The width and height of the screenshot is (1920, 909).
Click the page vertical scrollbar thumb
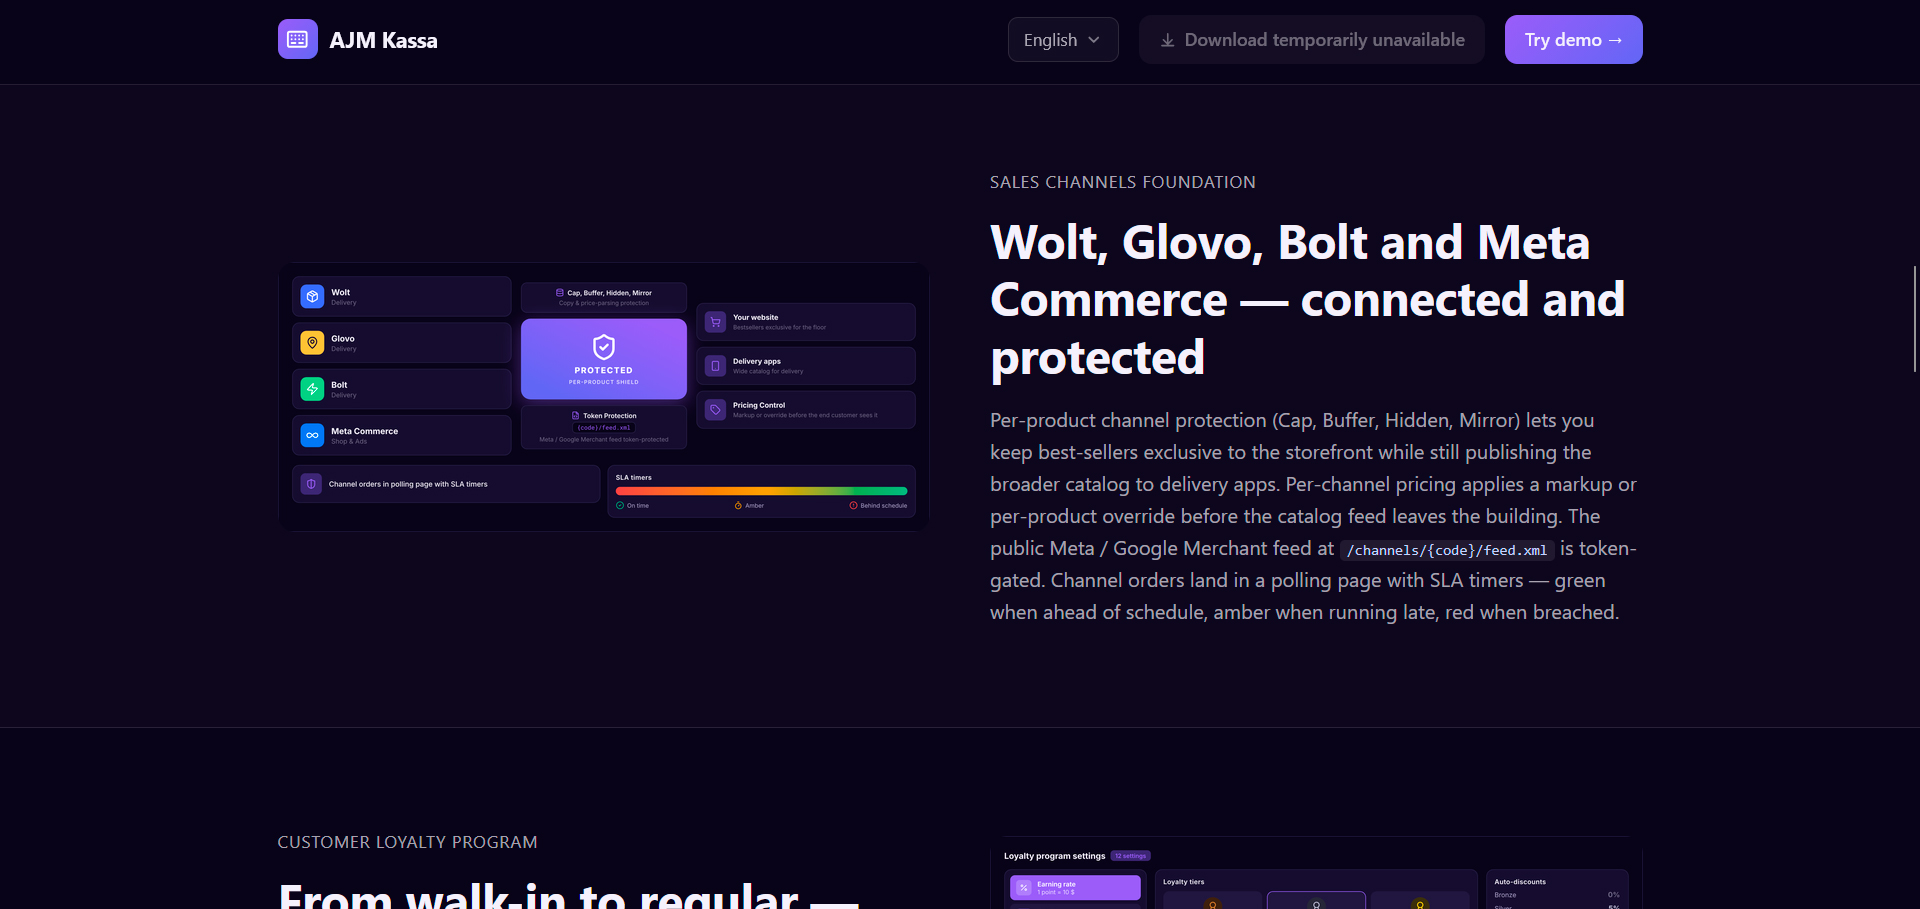(x=1915, y=319)
